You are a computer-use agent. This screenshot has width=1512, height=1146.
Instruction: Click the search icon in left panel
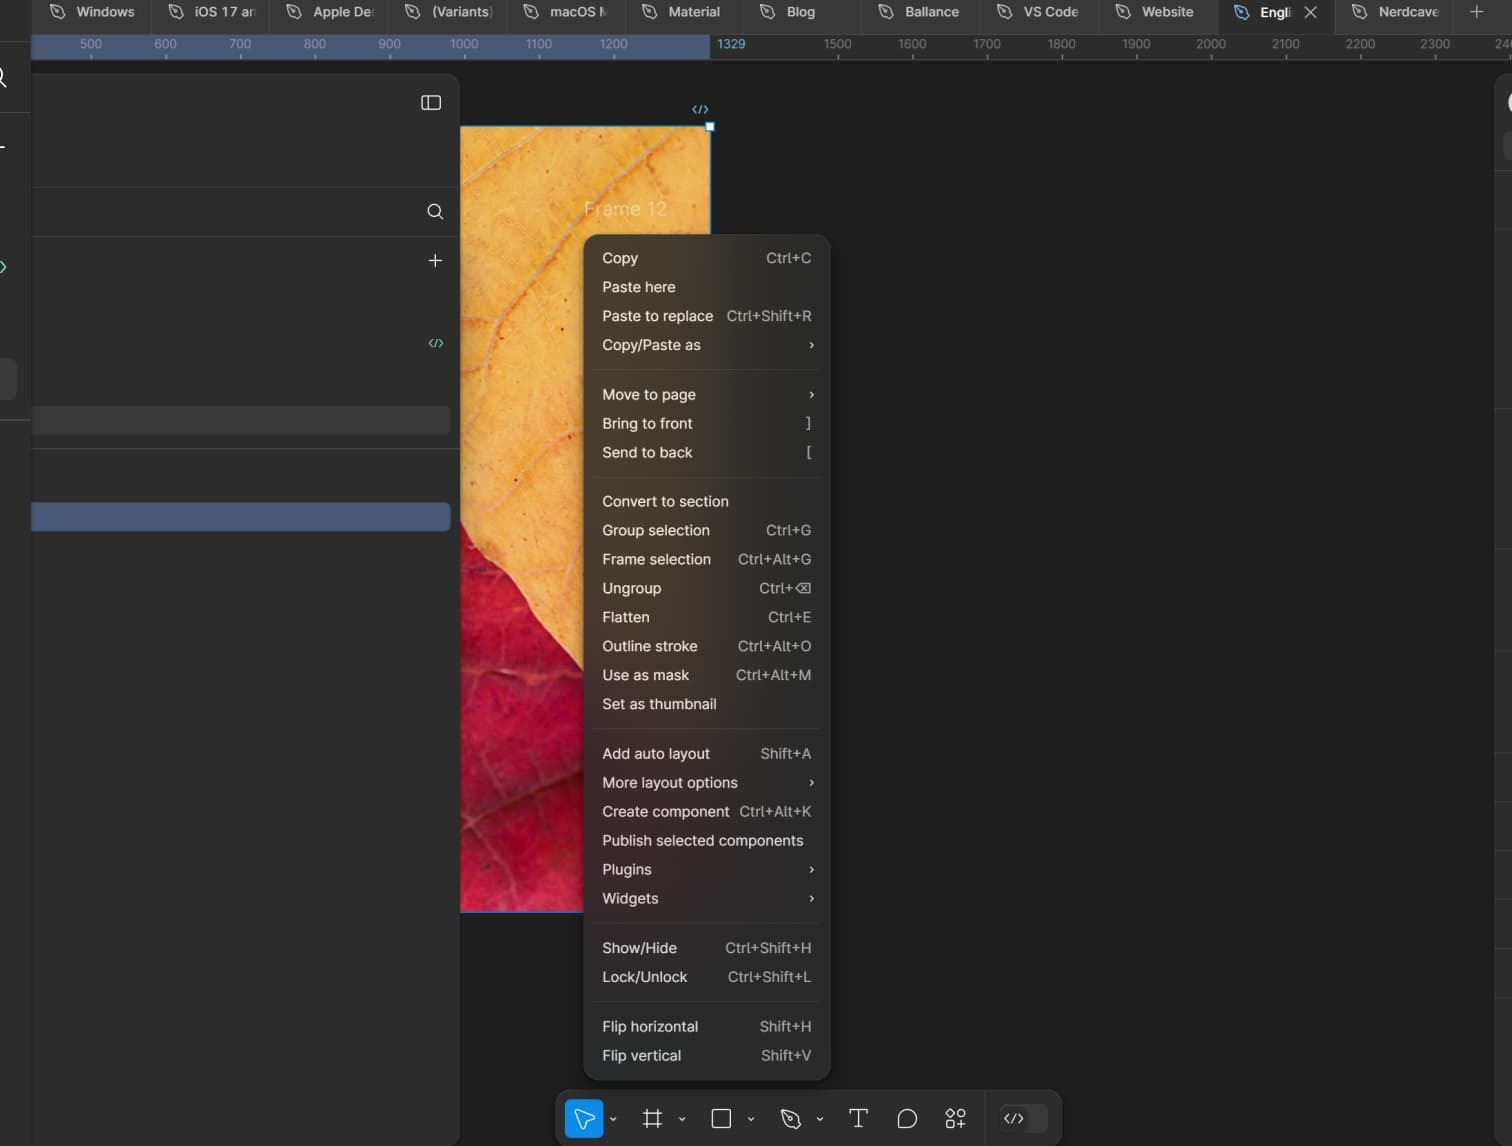pyautogui.click(x=435, y=211)
